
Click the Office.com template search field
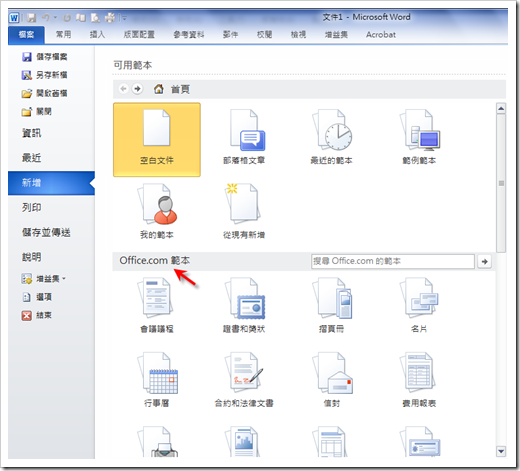pyautogui.click(x=393, y=261)
